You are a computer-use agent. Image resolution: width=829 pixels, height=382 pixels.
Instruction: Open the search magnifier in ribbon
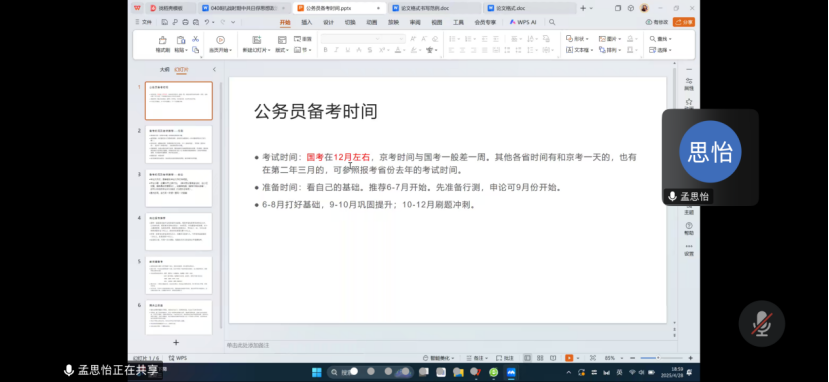(552, 22)
